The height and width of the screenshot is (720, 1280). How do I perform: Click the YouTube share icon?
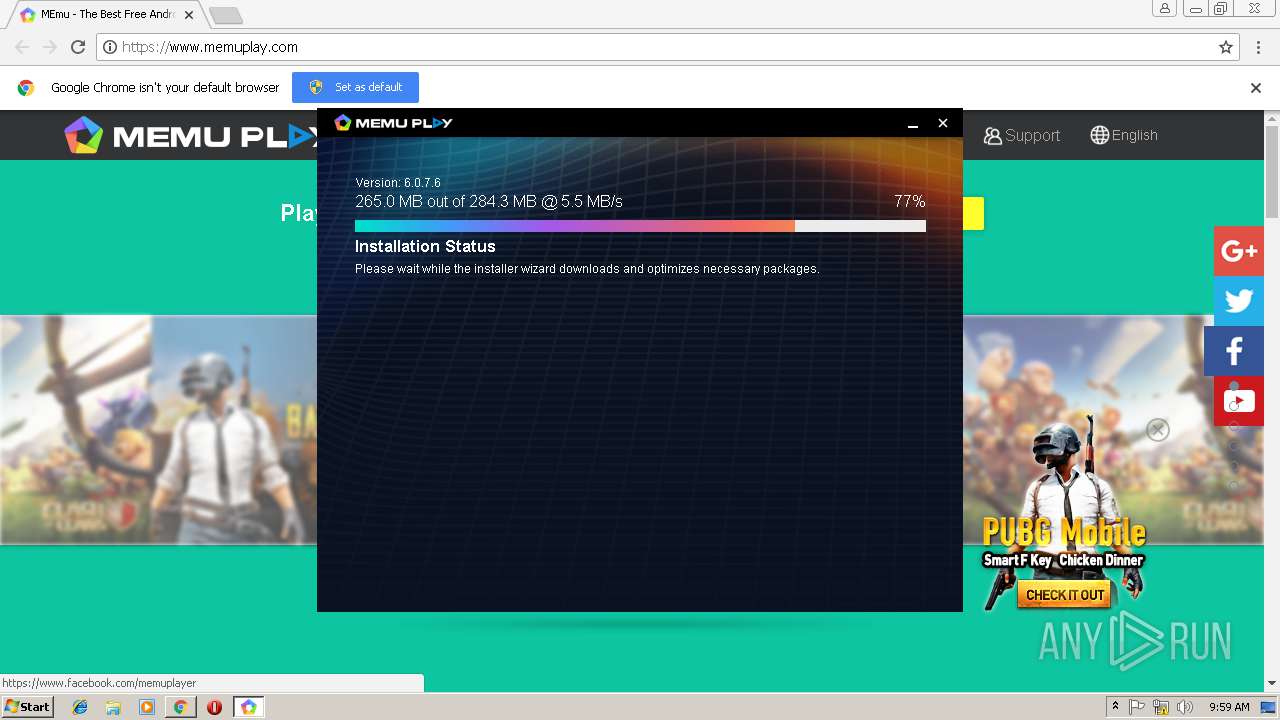1239,401
